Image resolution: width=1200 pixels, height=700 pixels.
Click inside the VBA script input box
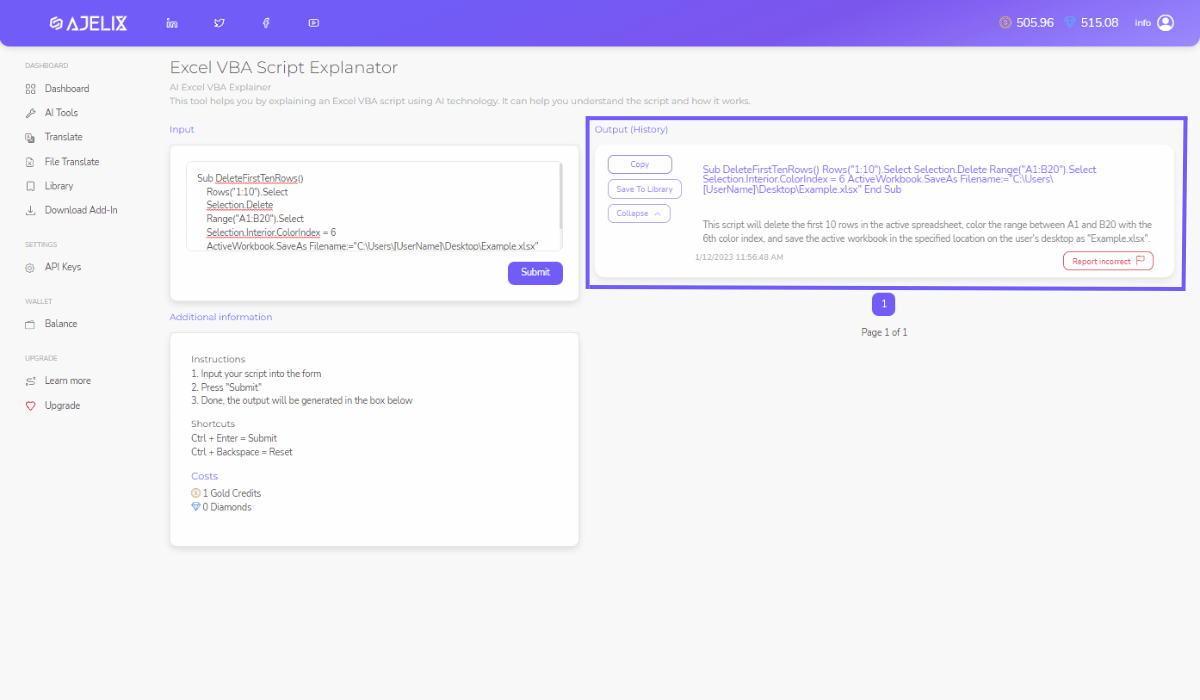(374, 206)
